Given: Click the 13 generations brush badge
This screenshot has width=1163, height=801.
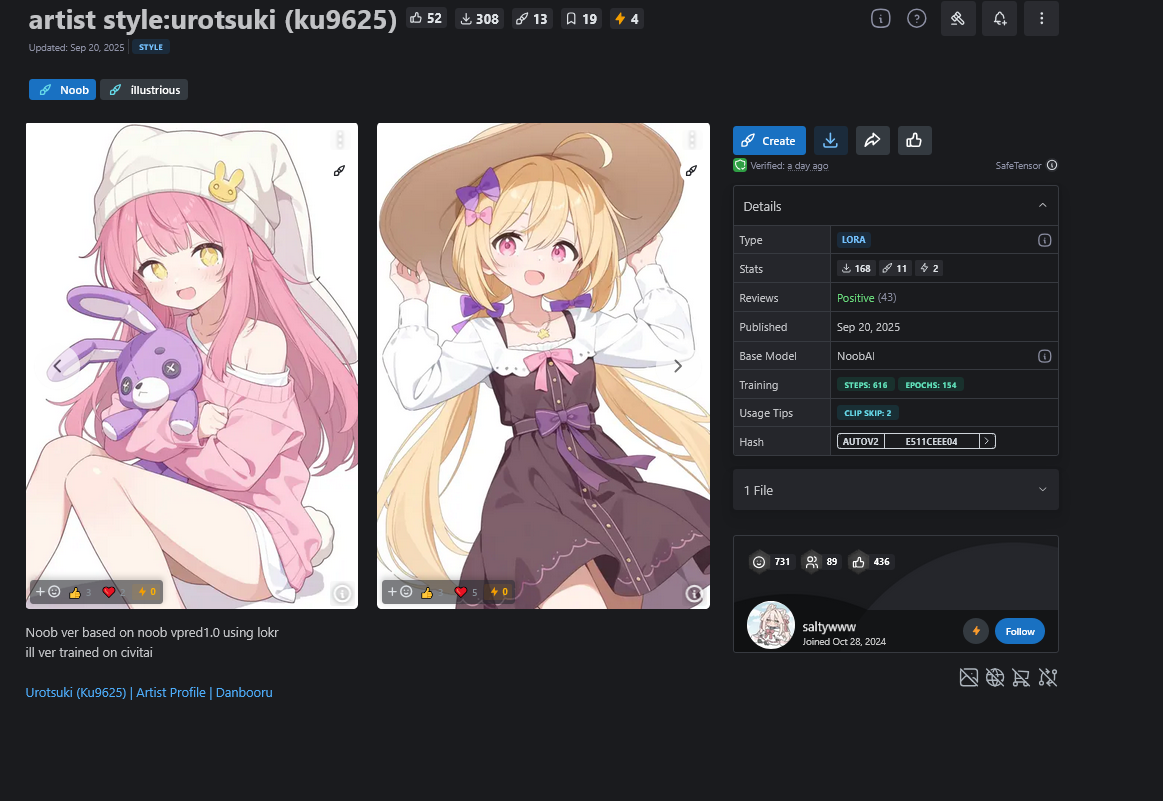Looking at the screenshot, I should (532, 19).
